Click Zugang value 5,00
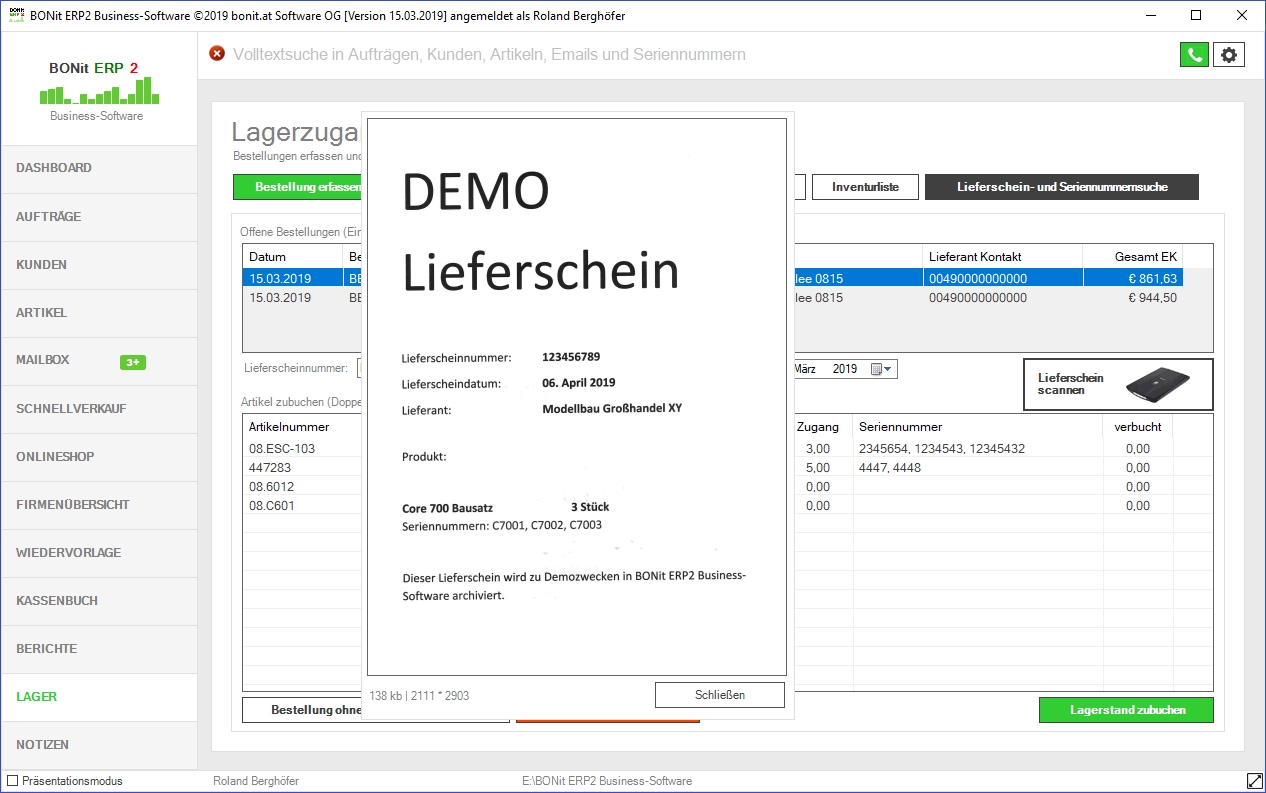Image resolution: width=1266 pixels, height=793 pixels. pyautogui.click(x=818, y=468)
